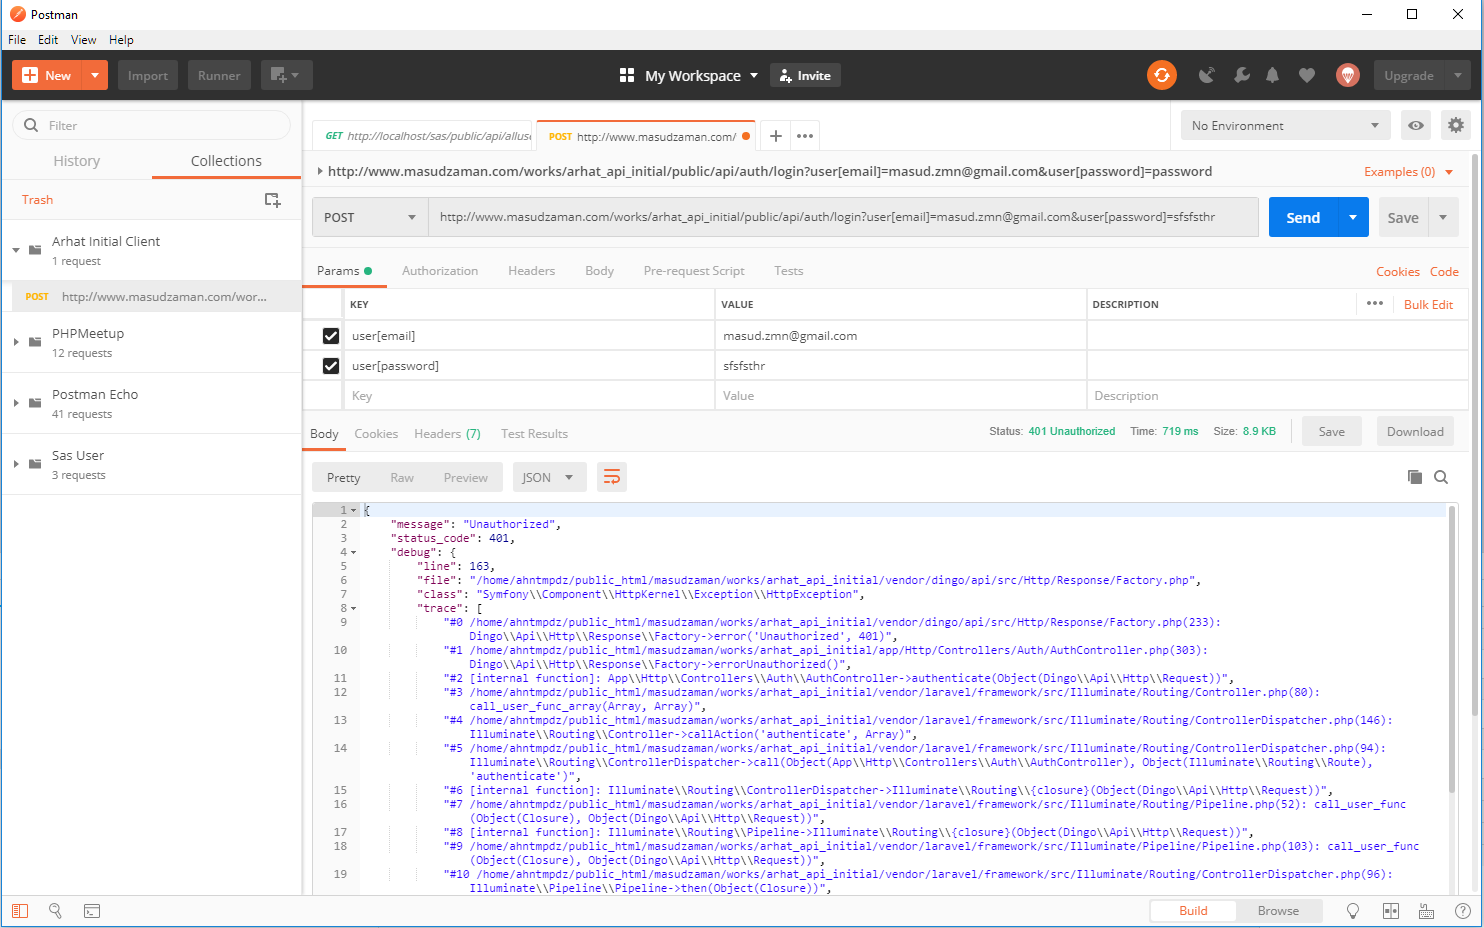Screen dimensions: 1484x928
Task: Uncheck the user[email] parameter checkbox
Action: pos(331,336)
